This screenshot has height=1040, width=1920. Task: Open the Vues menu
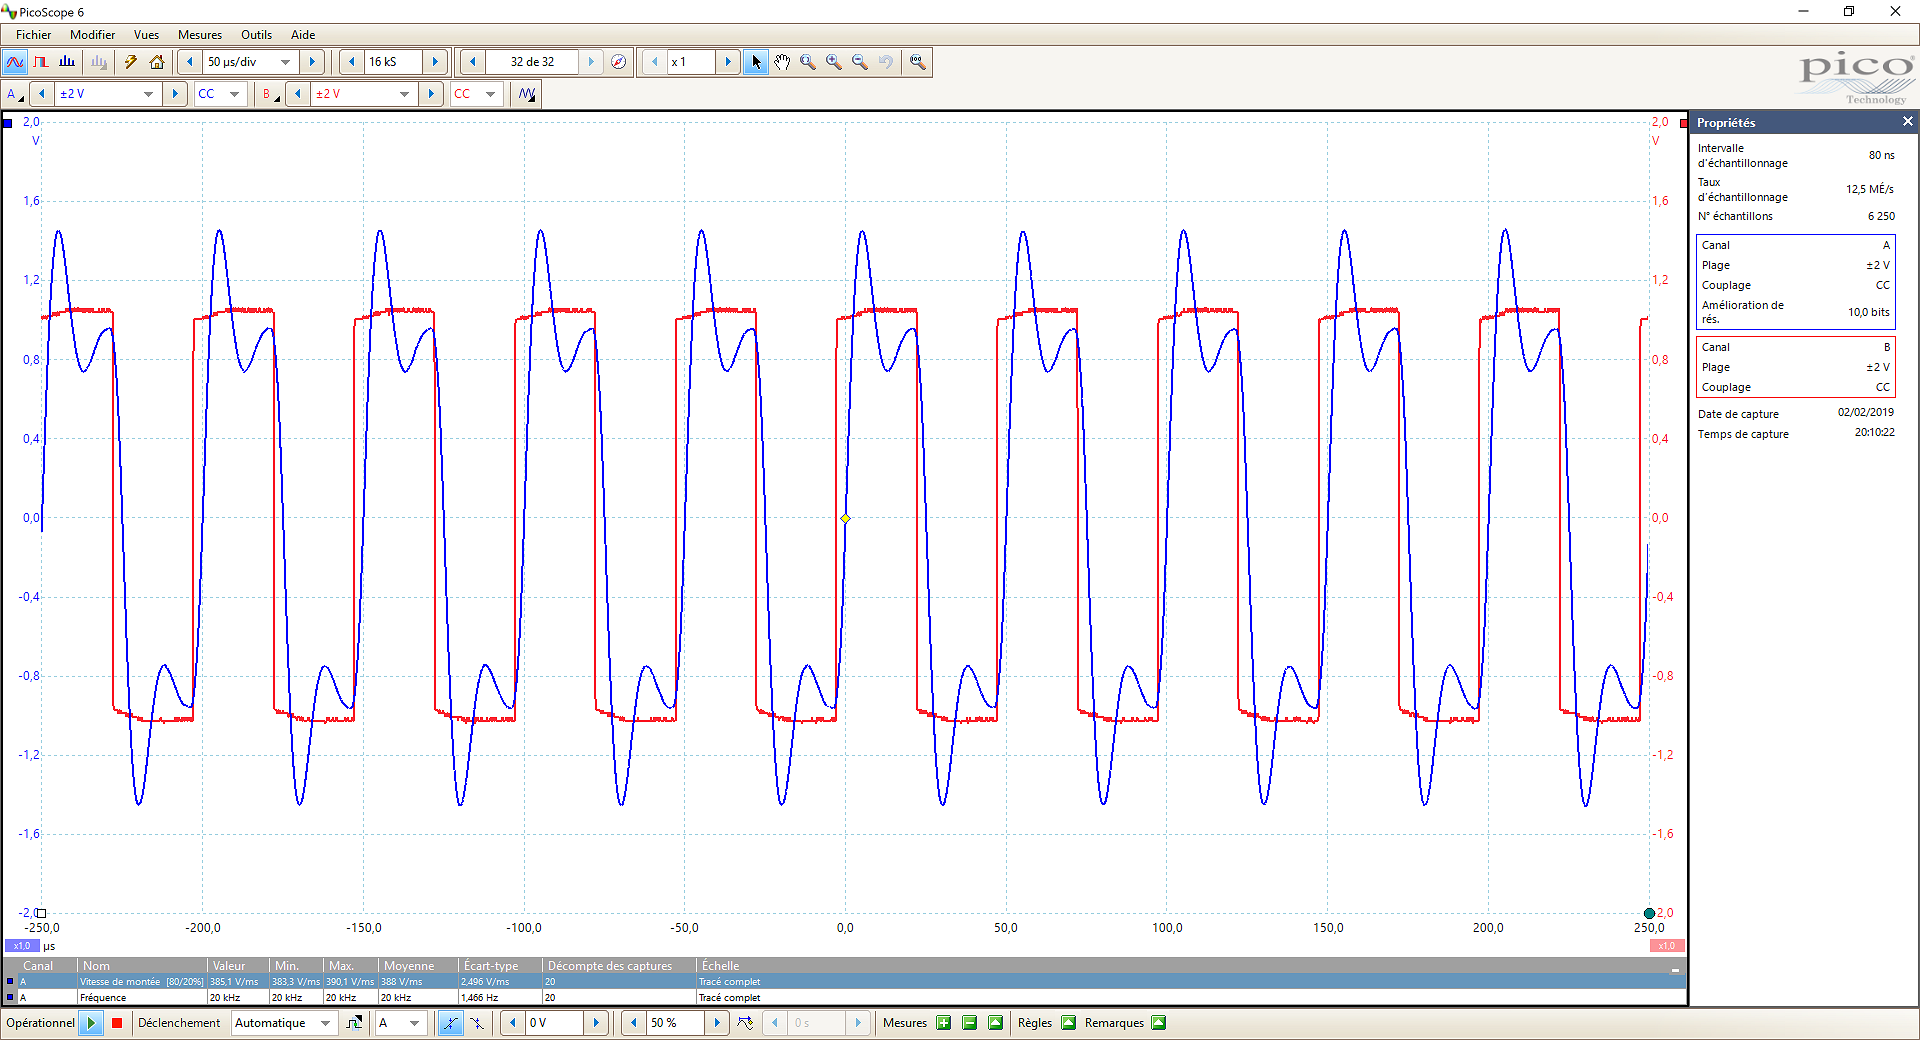(146, 35)
